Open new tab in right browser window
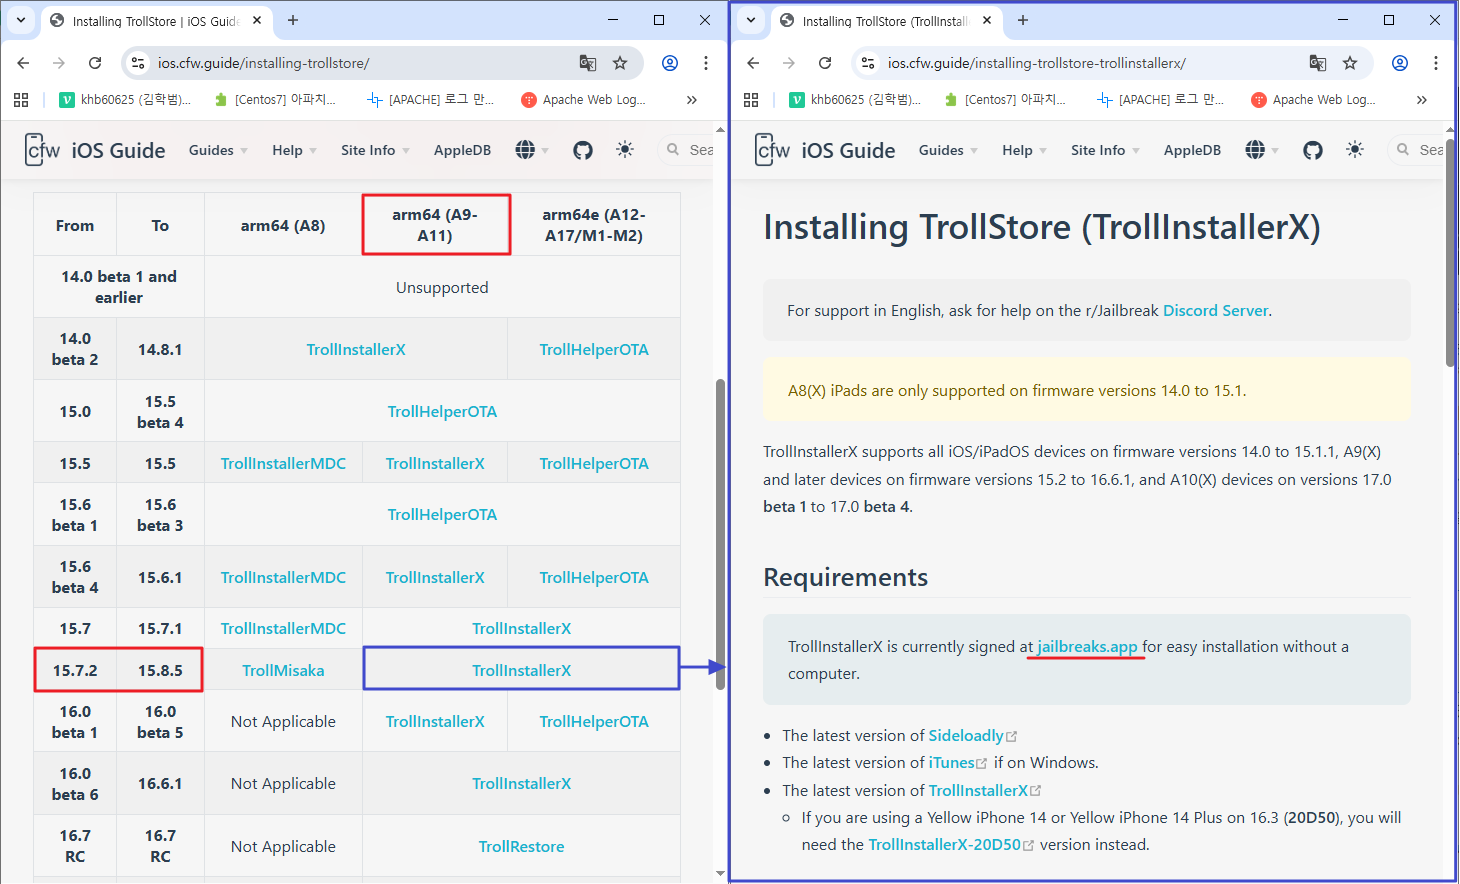The width and height of the screenshot is (1460, 884). (x=1023, y=20)
